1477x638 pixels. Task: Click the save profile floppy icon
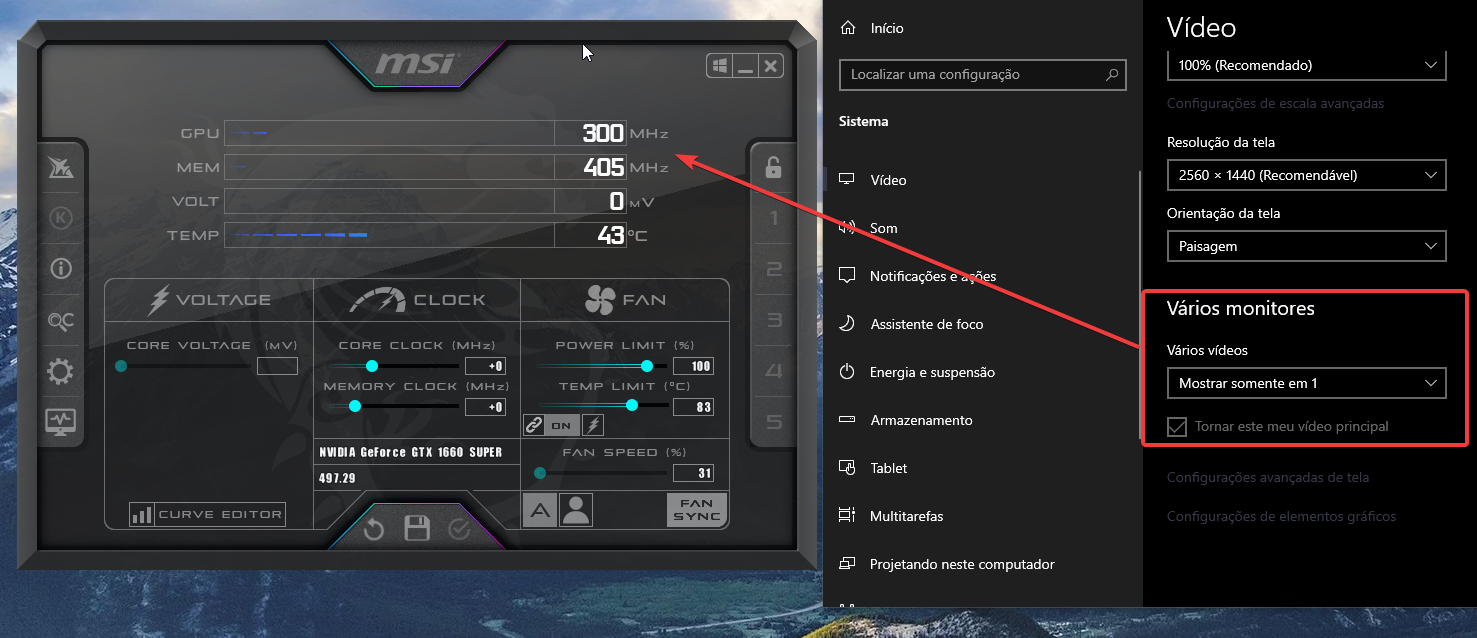pos(417,529)
